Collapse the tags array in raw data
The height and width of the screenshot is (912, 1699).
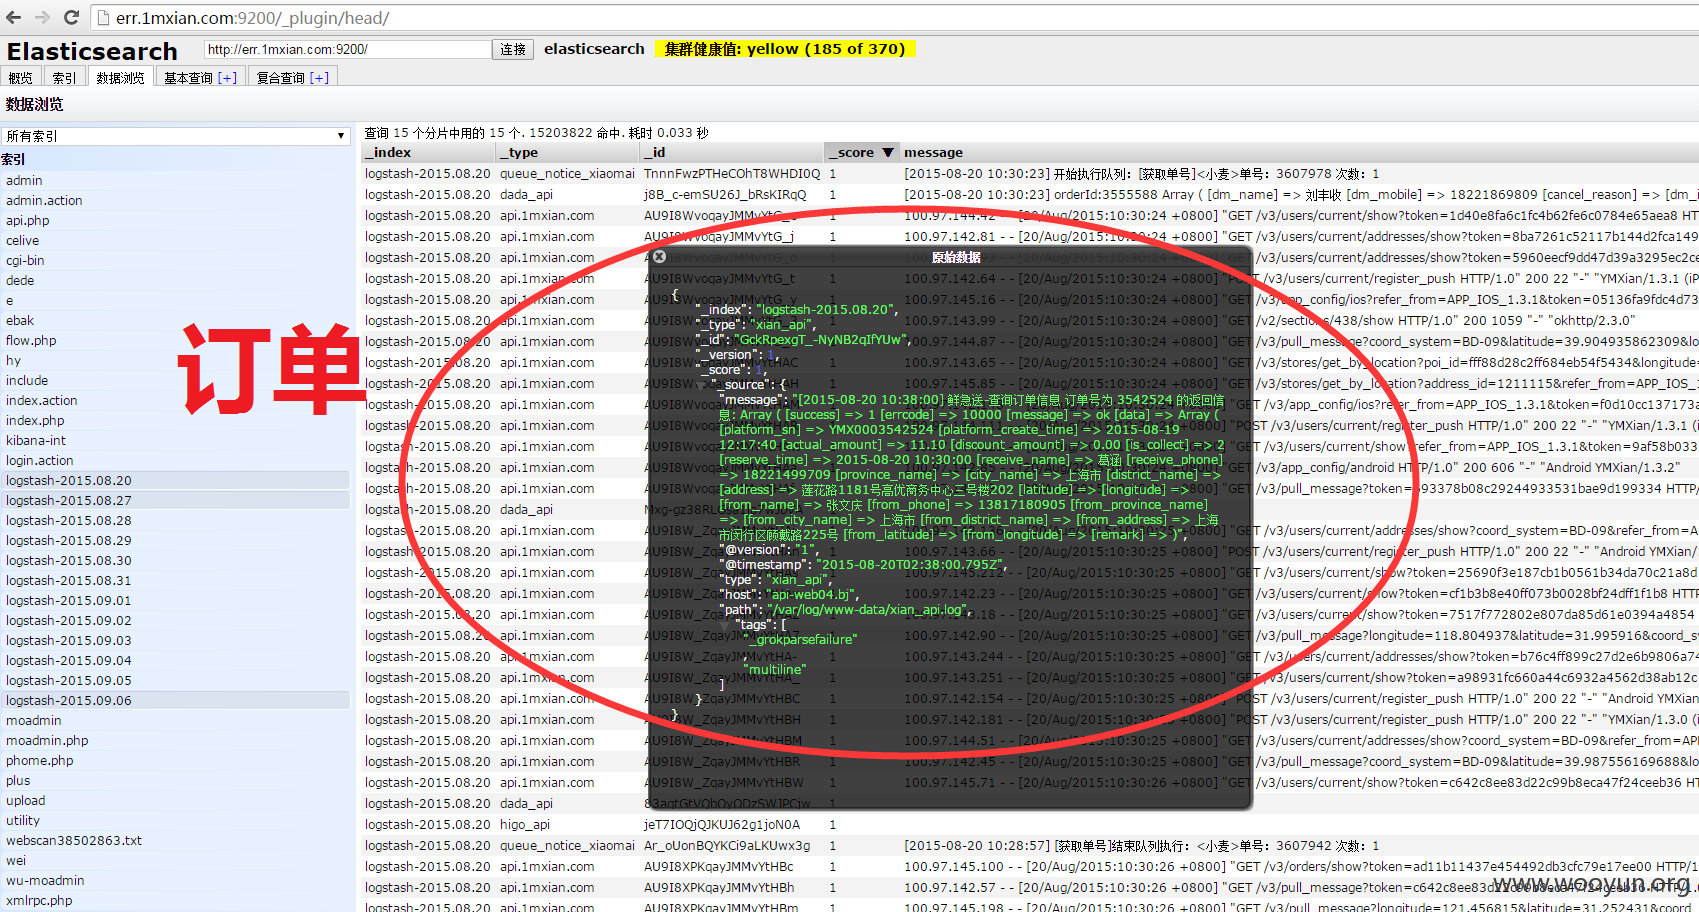725,625
